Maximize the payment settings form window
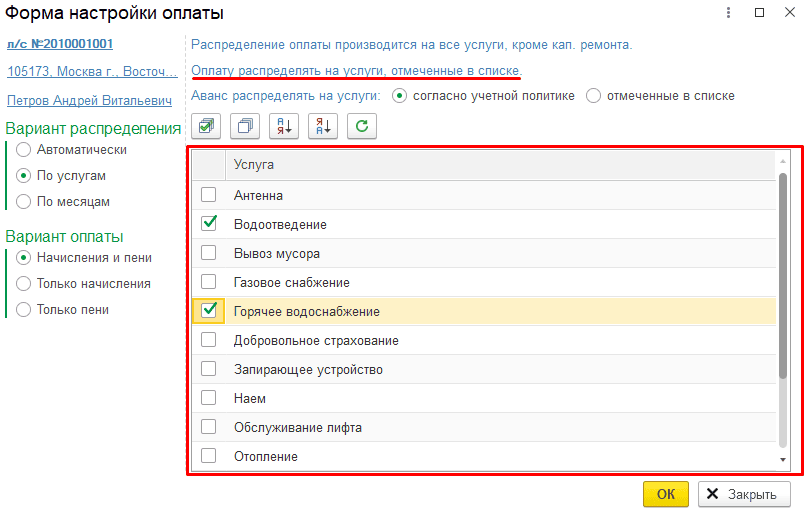807x515 pixels. [759, 12]
